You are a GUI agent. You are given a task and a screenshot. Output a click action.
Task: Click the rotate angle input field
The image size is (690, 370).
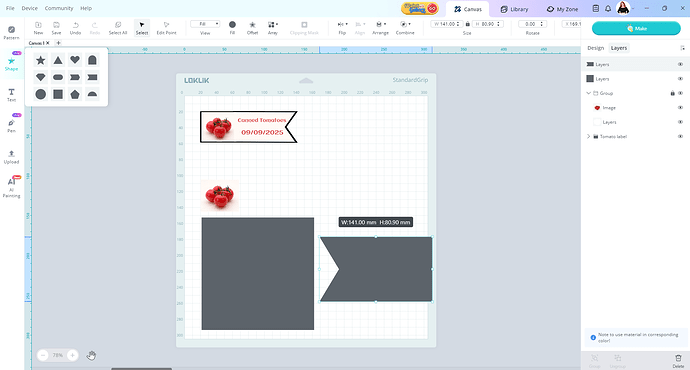click(x=532, y=24)
